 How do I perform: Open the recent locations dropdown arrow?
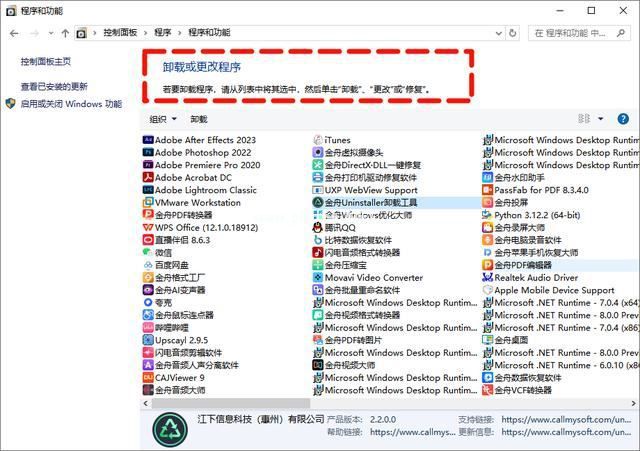click(51, 33)
